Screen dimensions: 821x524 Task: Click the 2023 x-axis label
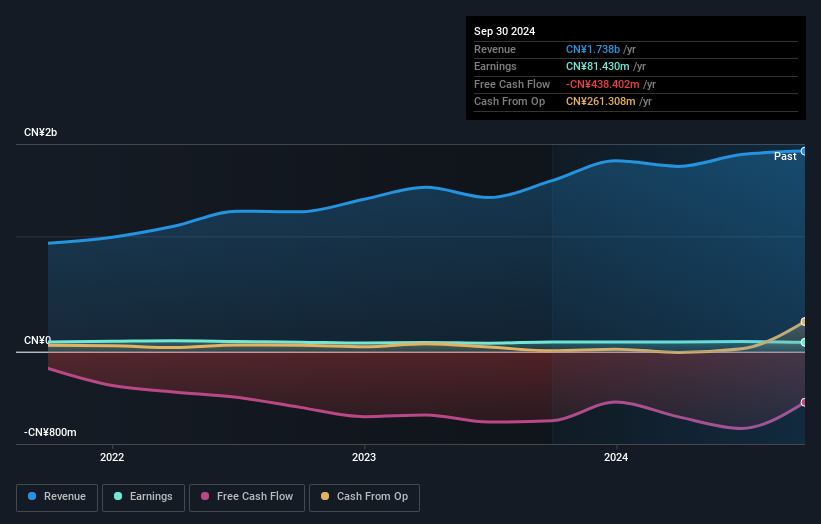tap(364, 457)
